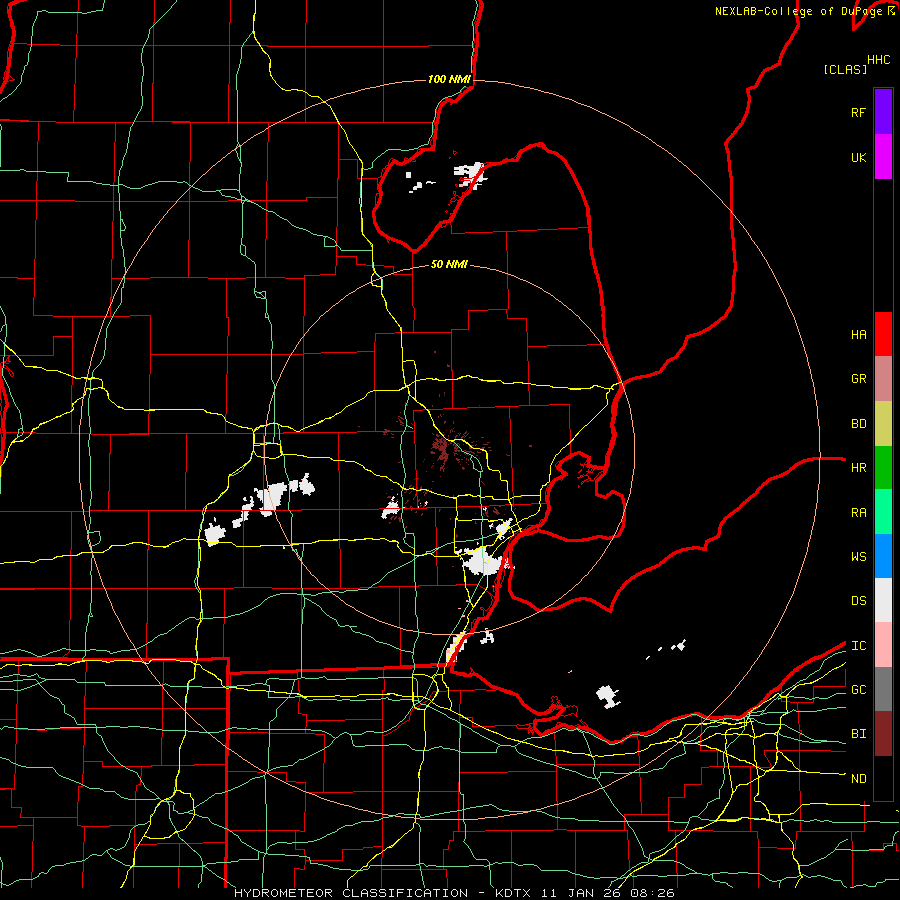The width and height of the screenshot is (900, 900).
Task: Select the dusty pink GR legend swatch
Action: coord(883,379)
